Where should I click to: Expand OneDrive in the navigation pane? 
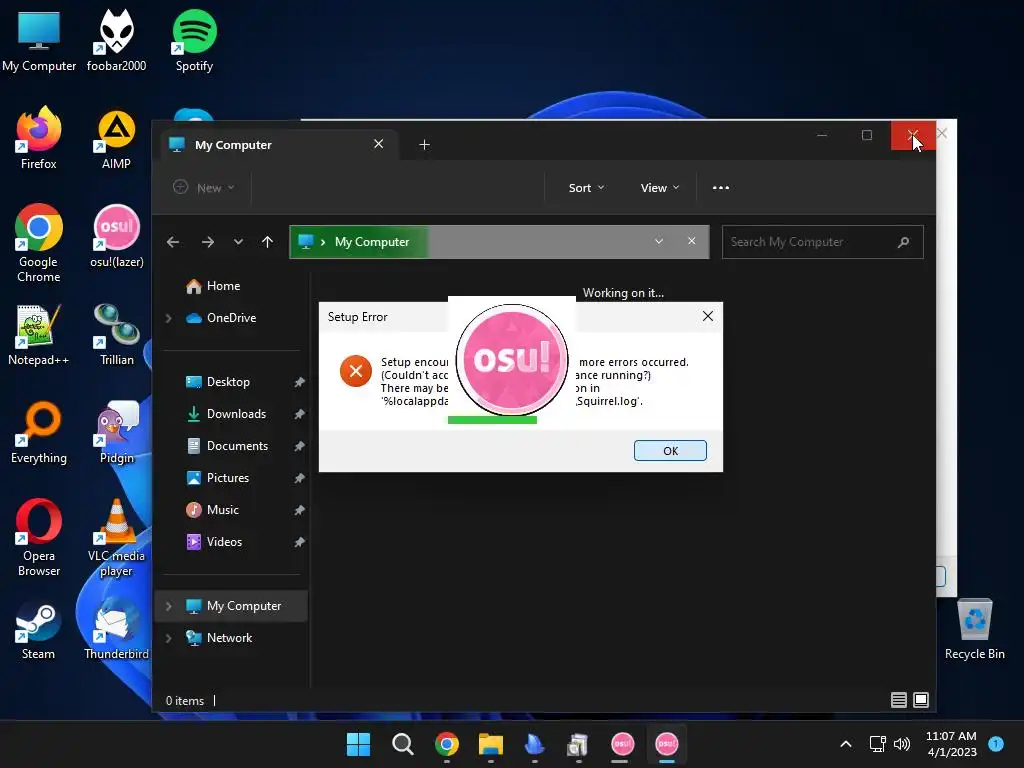(168, 318)
